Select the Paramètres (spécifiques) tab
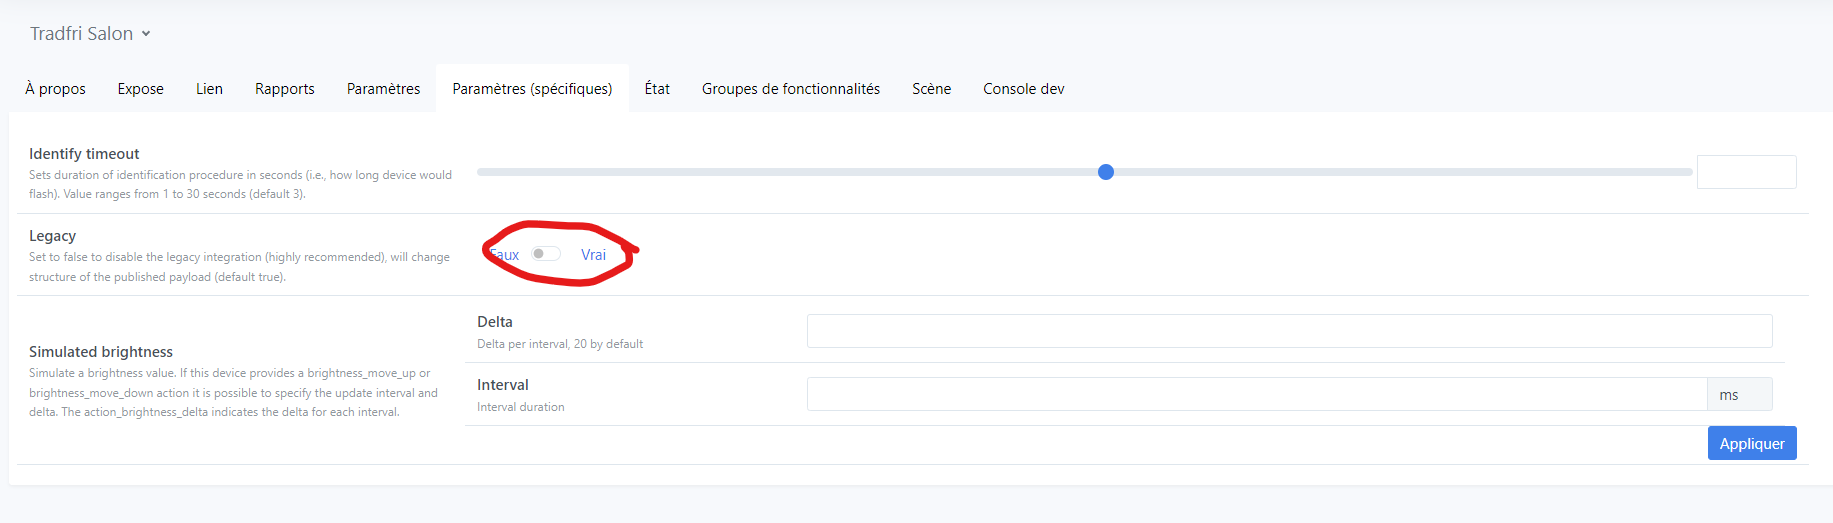This screenshot has width=1833, height=523. pos(532,89)
